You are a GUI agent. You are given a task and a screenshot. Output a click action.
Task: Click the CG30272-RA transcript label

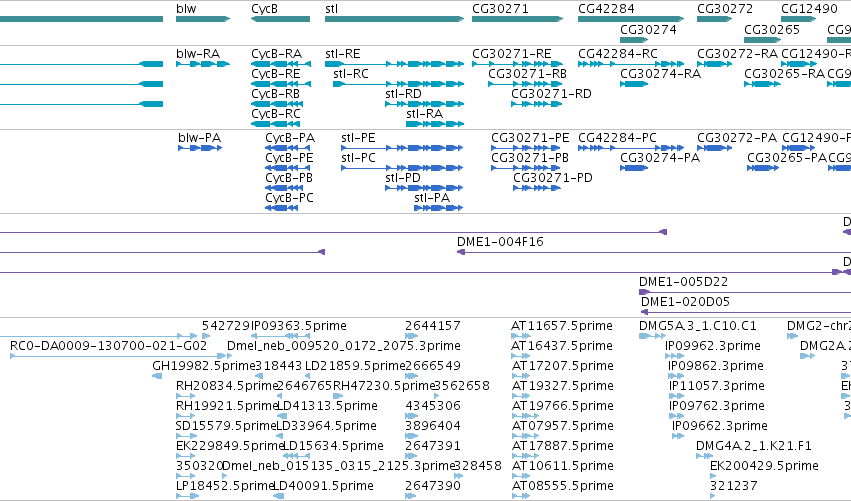(737, 54)
